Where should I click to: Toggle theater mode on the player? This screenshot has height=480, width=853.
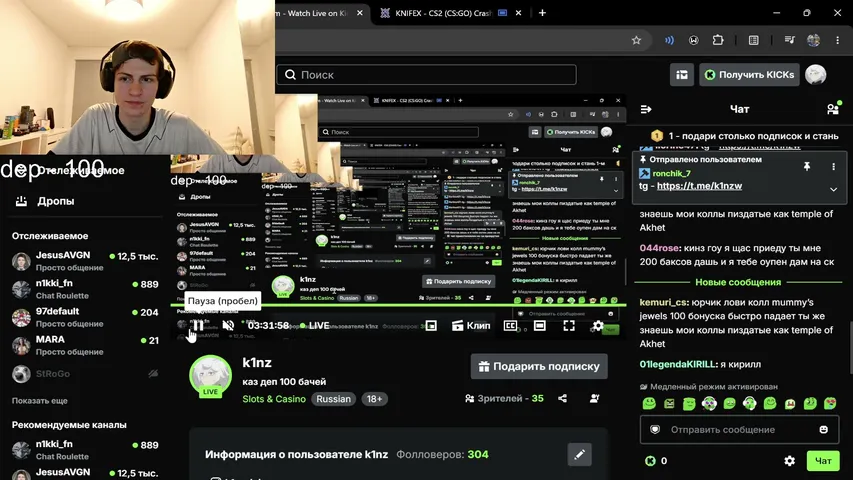pyautogui.click(x=540, y=325)
